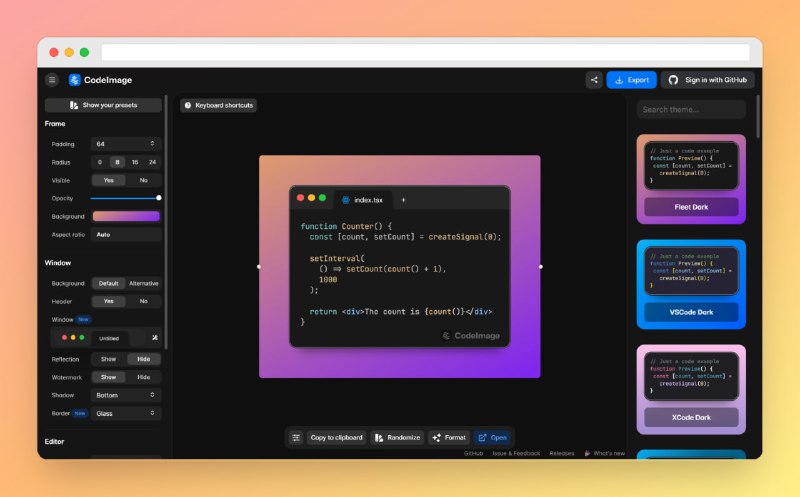Open the Padding dropdown showing 64
Screen dimensions: 800x497
pyautogui.click(x=126, y=144)
